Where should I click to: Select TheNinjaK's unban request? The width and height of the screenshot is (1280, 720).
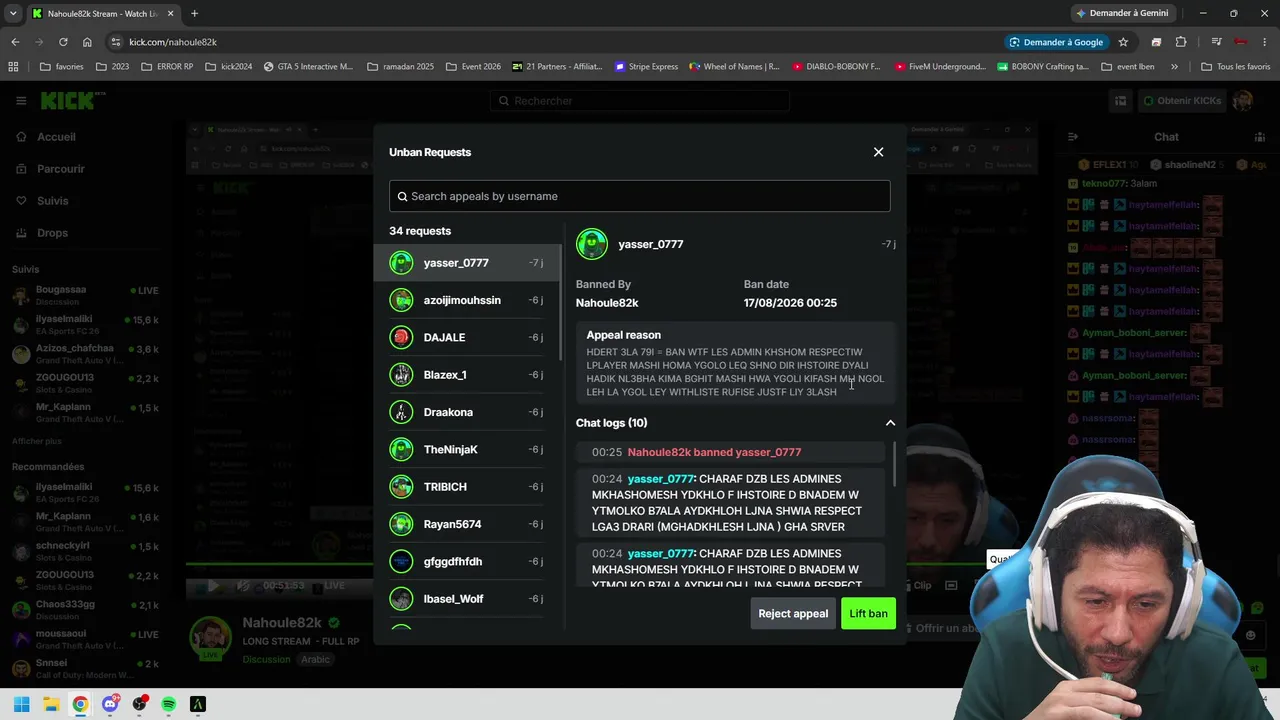tap(469, 449)
